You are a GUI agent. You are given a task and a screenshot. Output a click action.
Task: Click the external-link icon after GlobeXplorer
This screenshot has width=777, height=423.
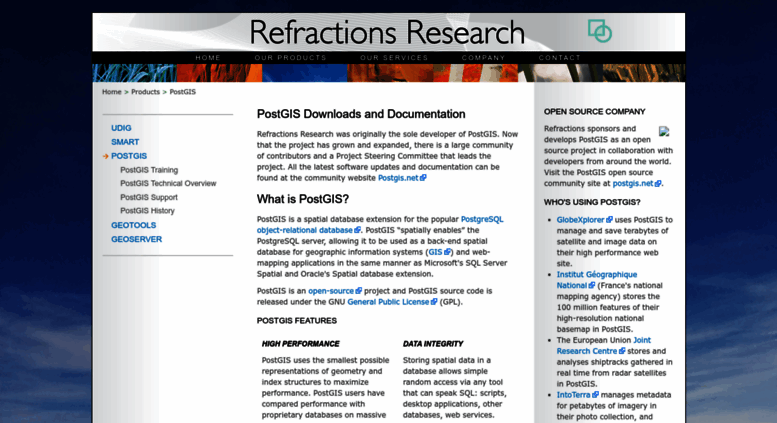pos(610,219)
